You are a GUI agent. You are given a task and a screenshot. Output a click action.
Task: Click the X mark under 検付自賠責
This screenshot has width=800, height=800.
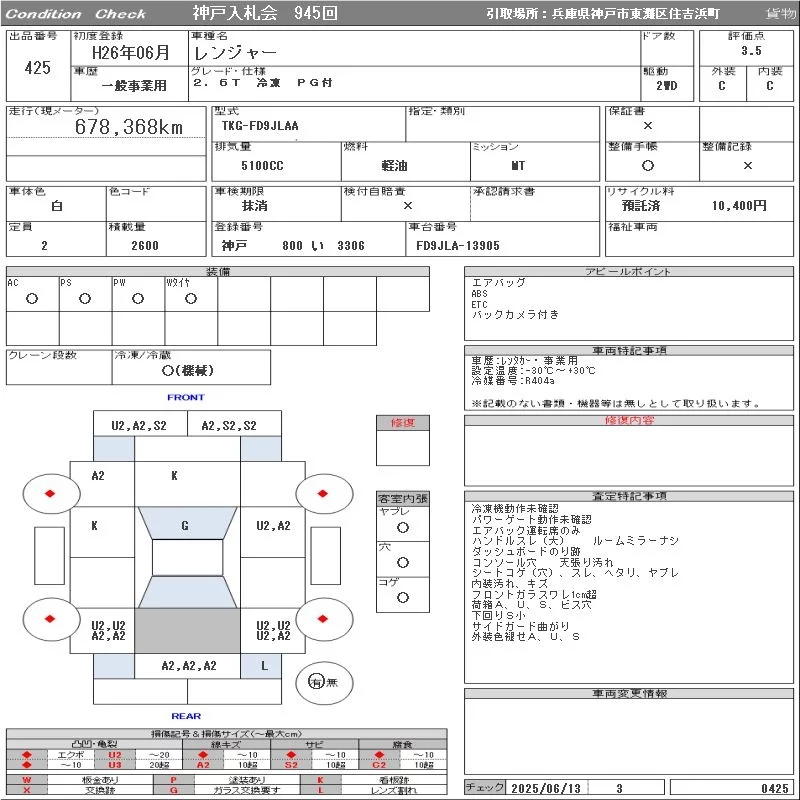tap(408, 206)
